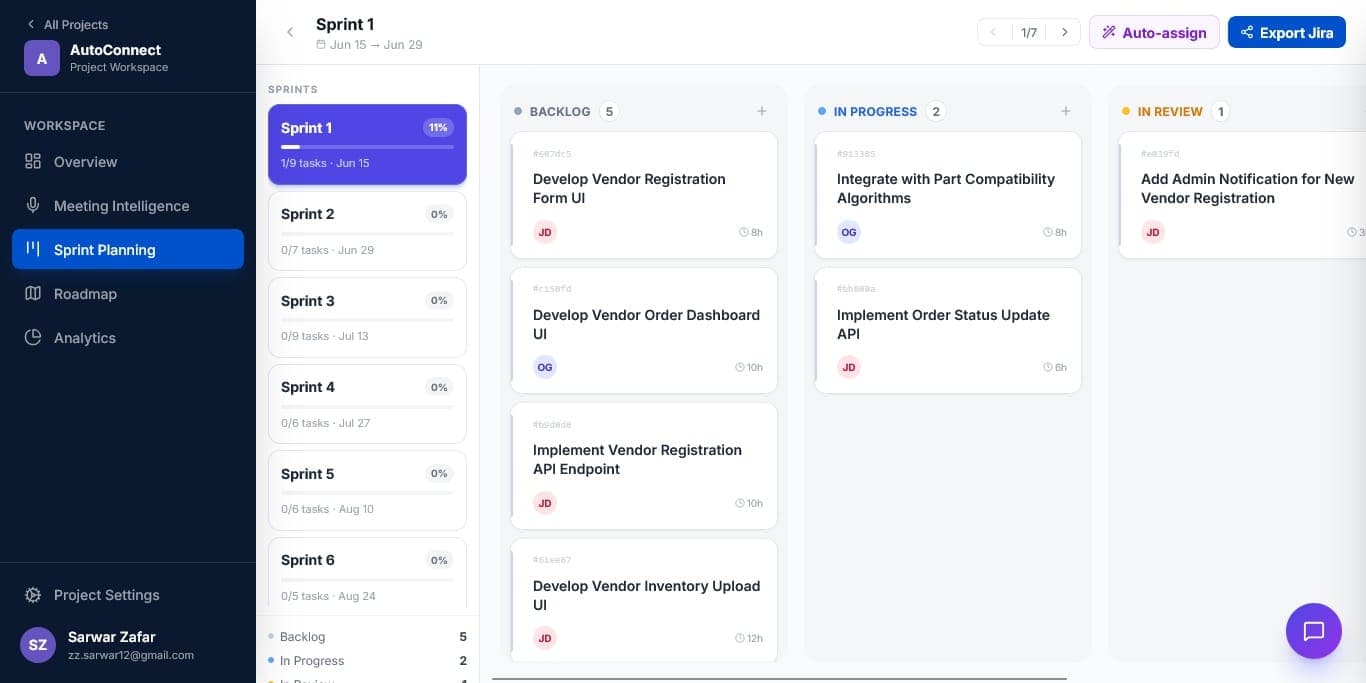
Task: Click 6h estimate on Order Status Update card
Action: point(1055,367)
